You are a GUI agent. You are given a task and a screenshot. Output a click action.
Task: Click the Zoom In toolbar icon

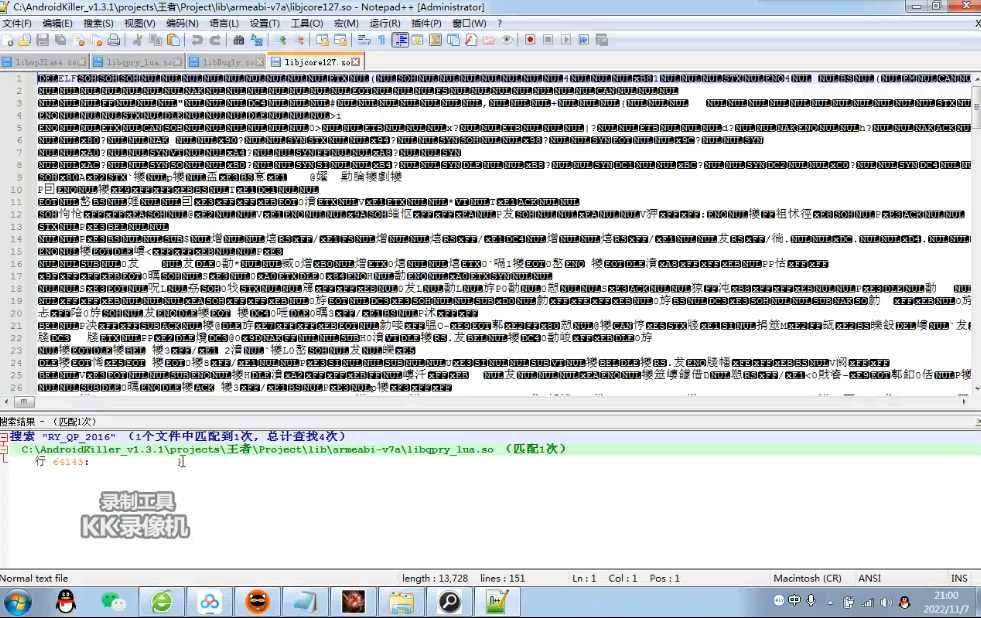[x=281, y=40]
